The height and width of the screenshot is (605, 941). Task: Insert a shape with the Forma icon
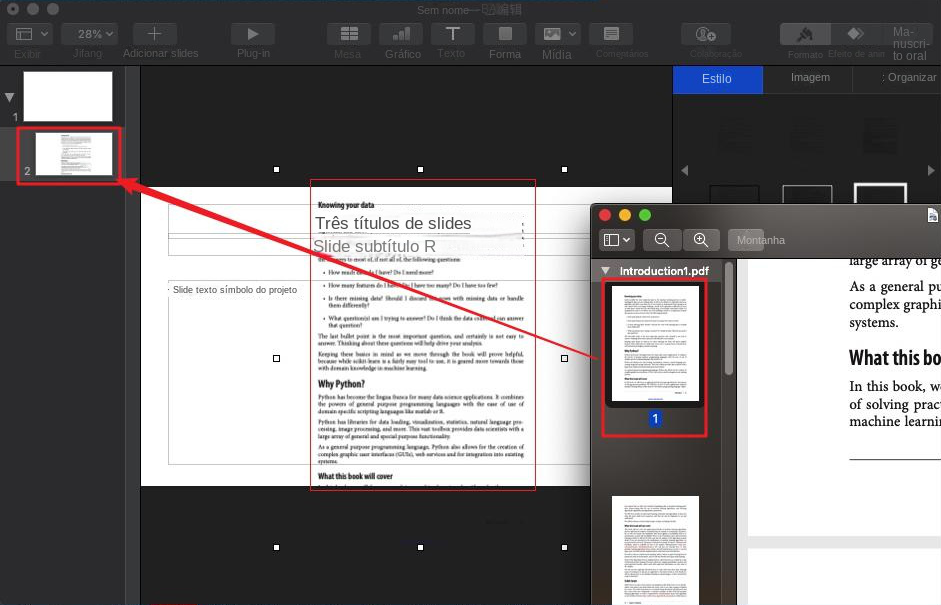point(505,34)
